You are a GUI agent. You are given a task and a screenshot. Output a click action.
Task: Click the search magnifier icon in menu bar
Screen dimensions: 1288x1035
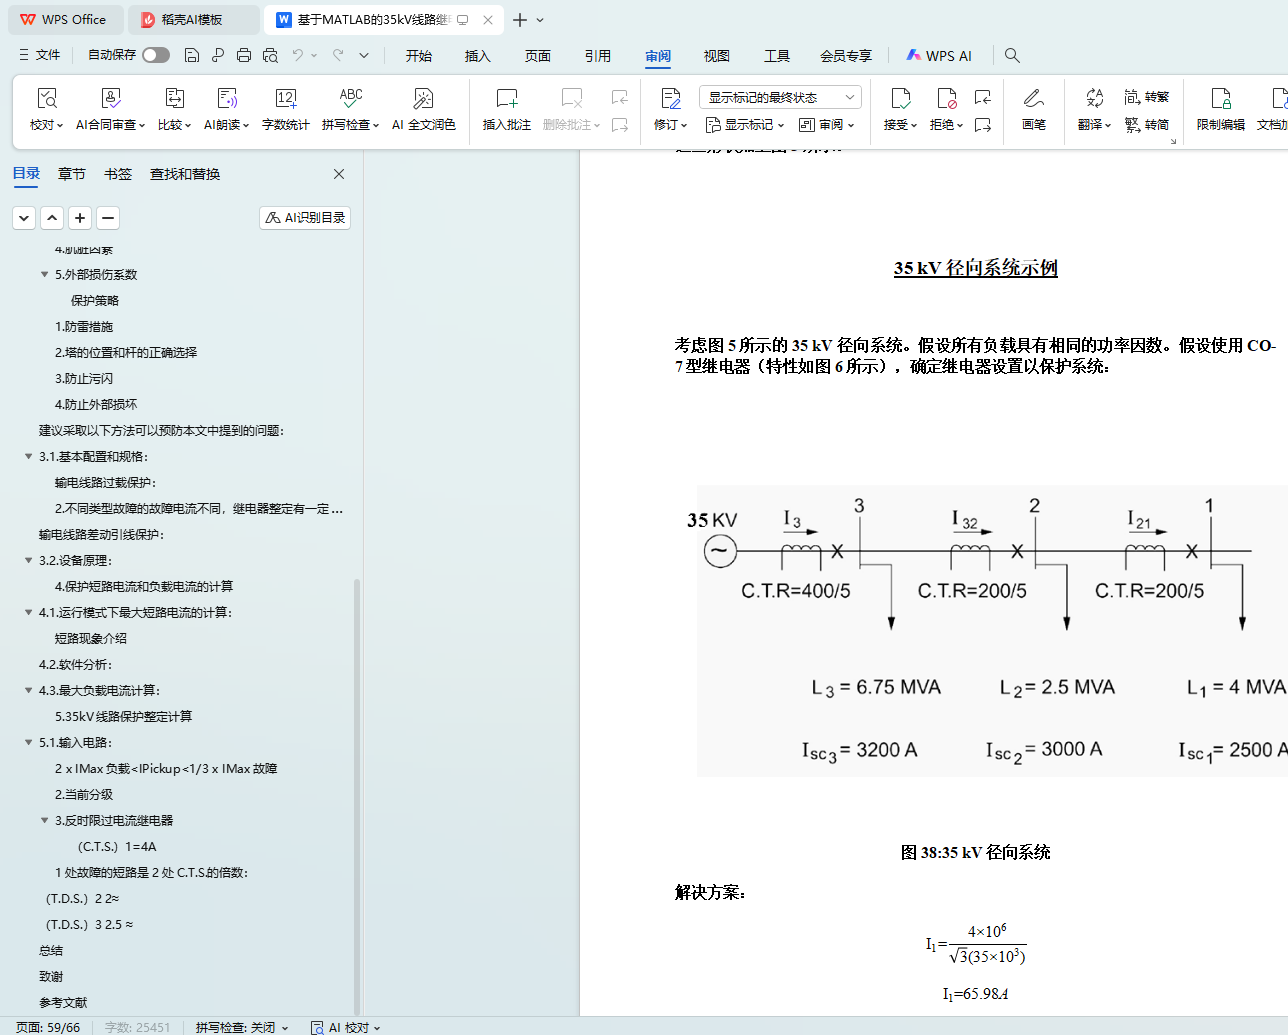tap(1012, 56)
